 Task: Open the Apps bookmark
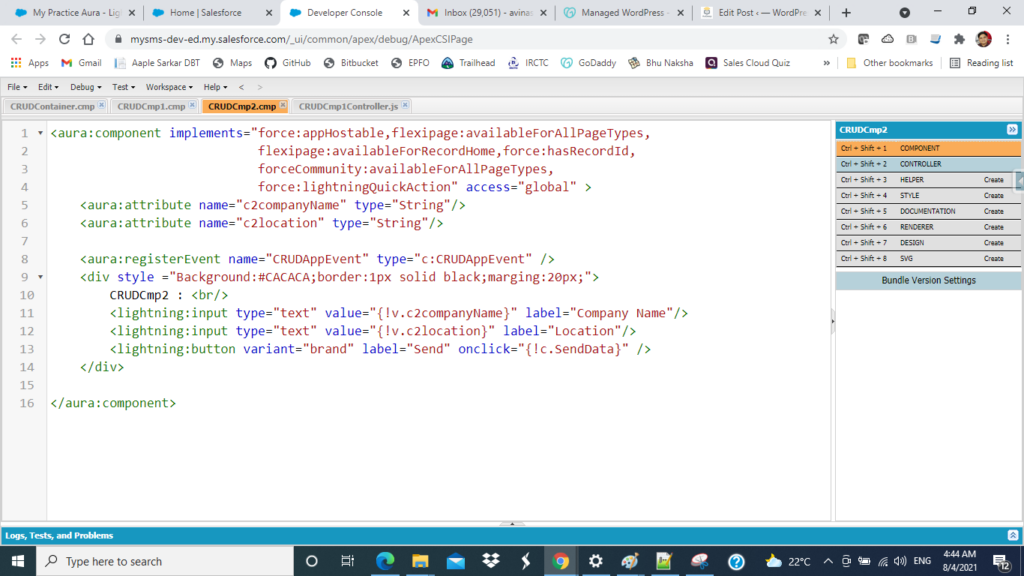29,63
